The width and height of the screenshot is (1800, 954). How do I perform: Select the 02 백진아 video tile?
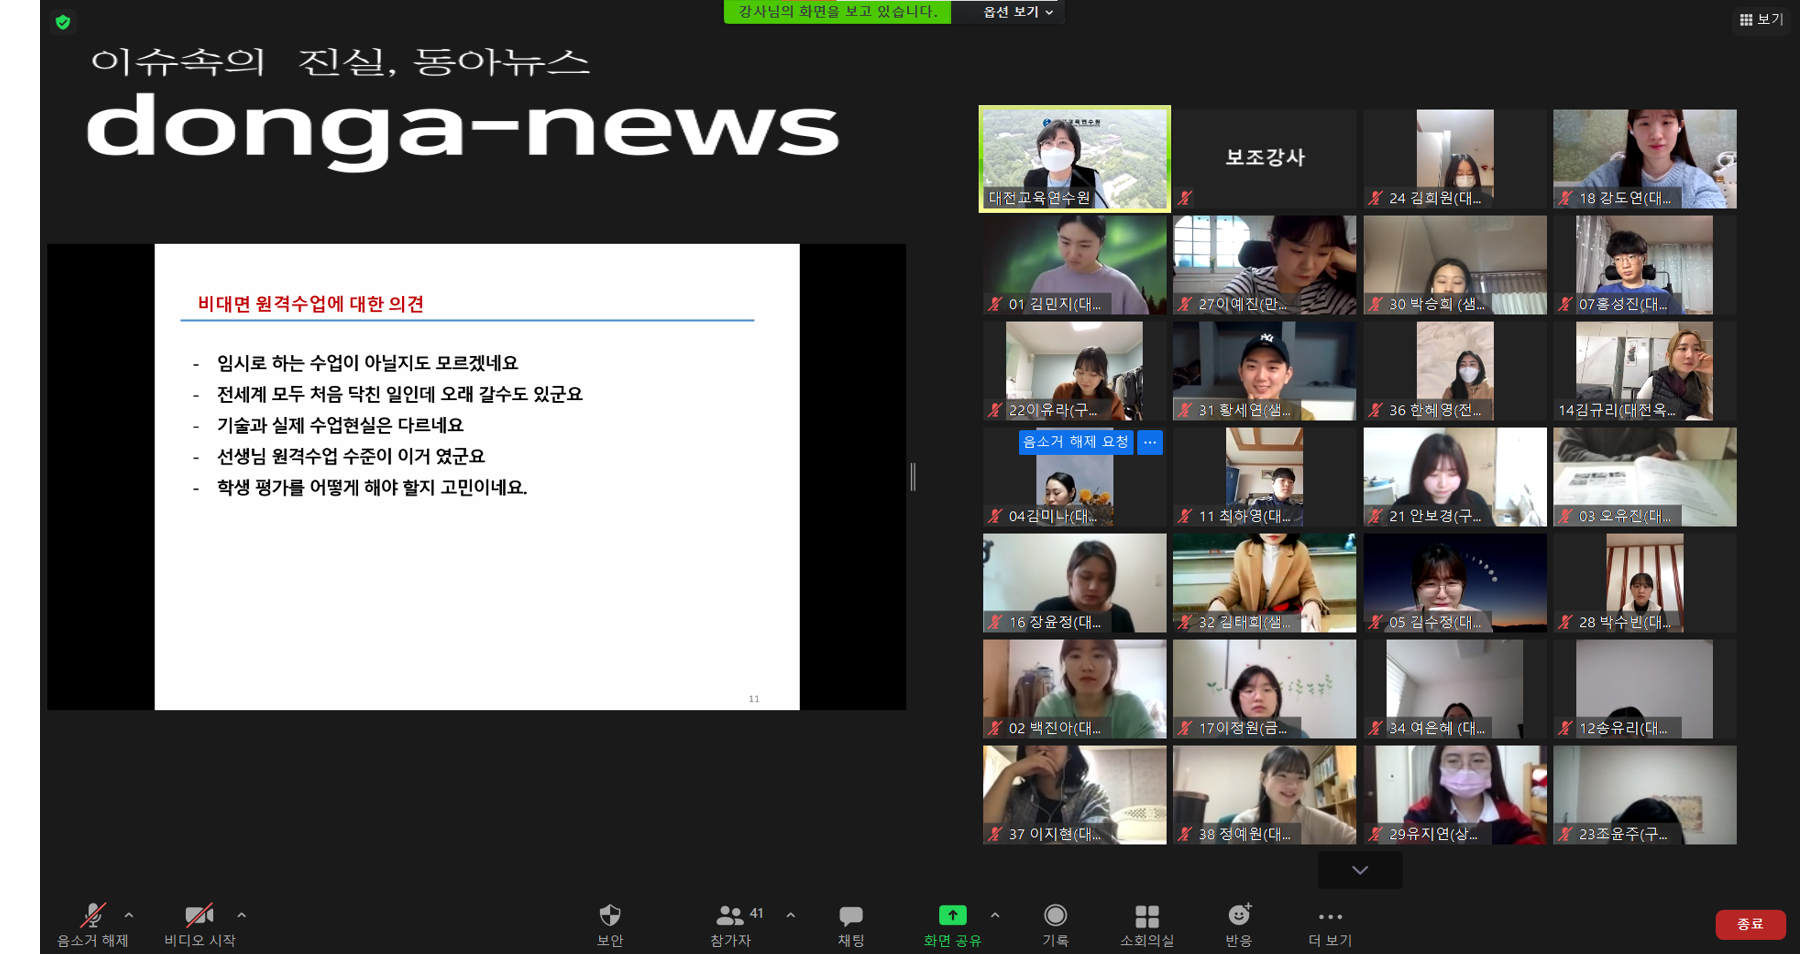coord(1074,689)
